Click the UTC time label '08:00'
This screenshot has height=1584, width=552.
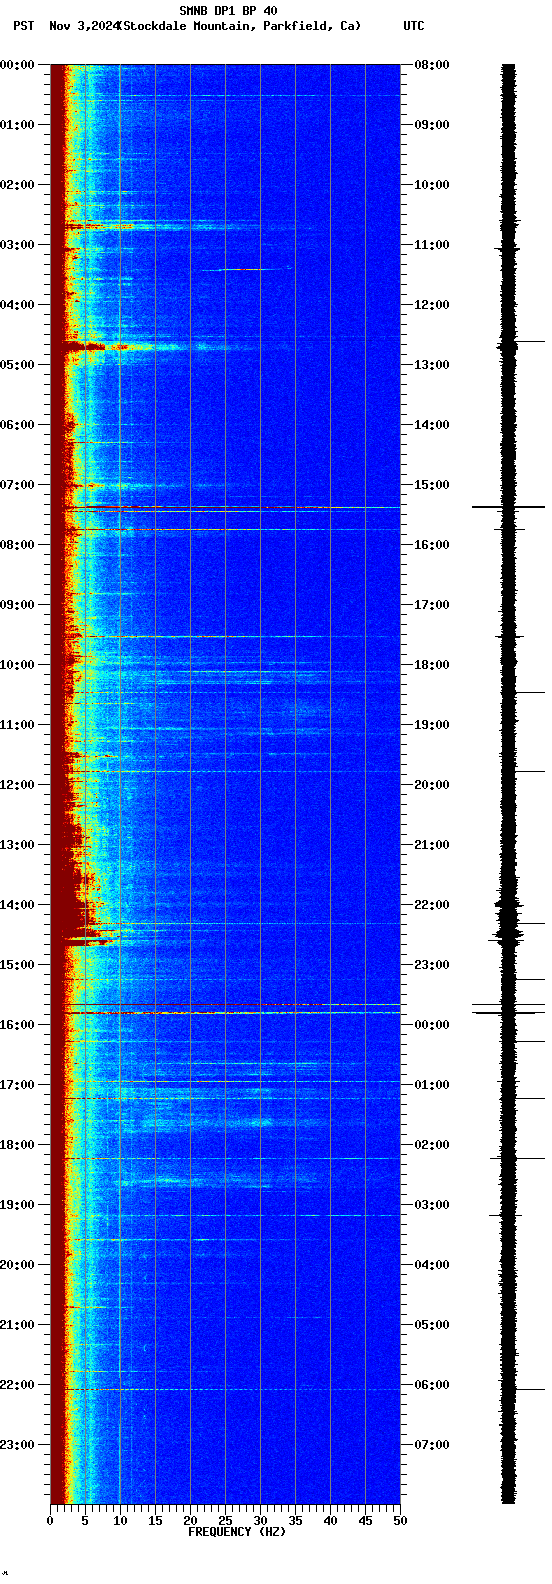(x=432, y=65)
